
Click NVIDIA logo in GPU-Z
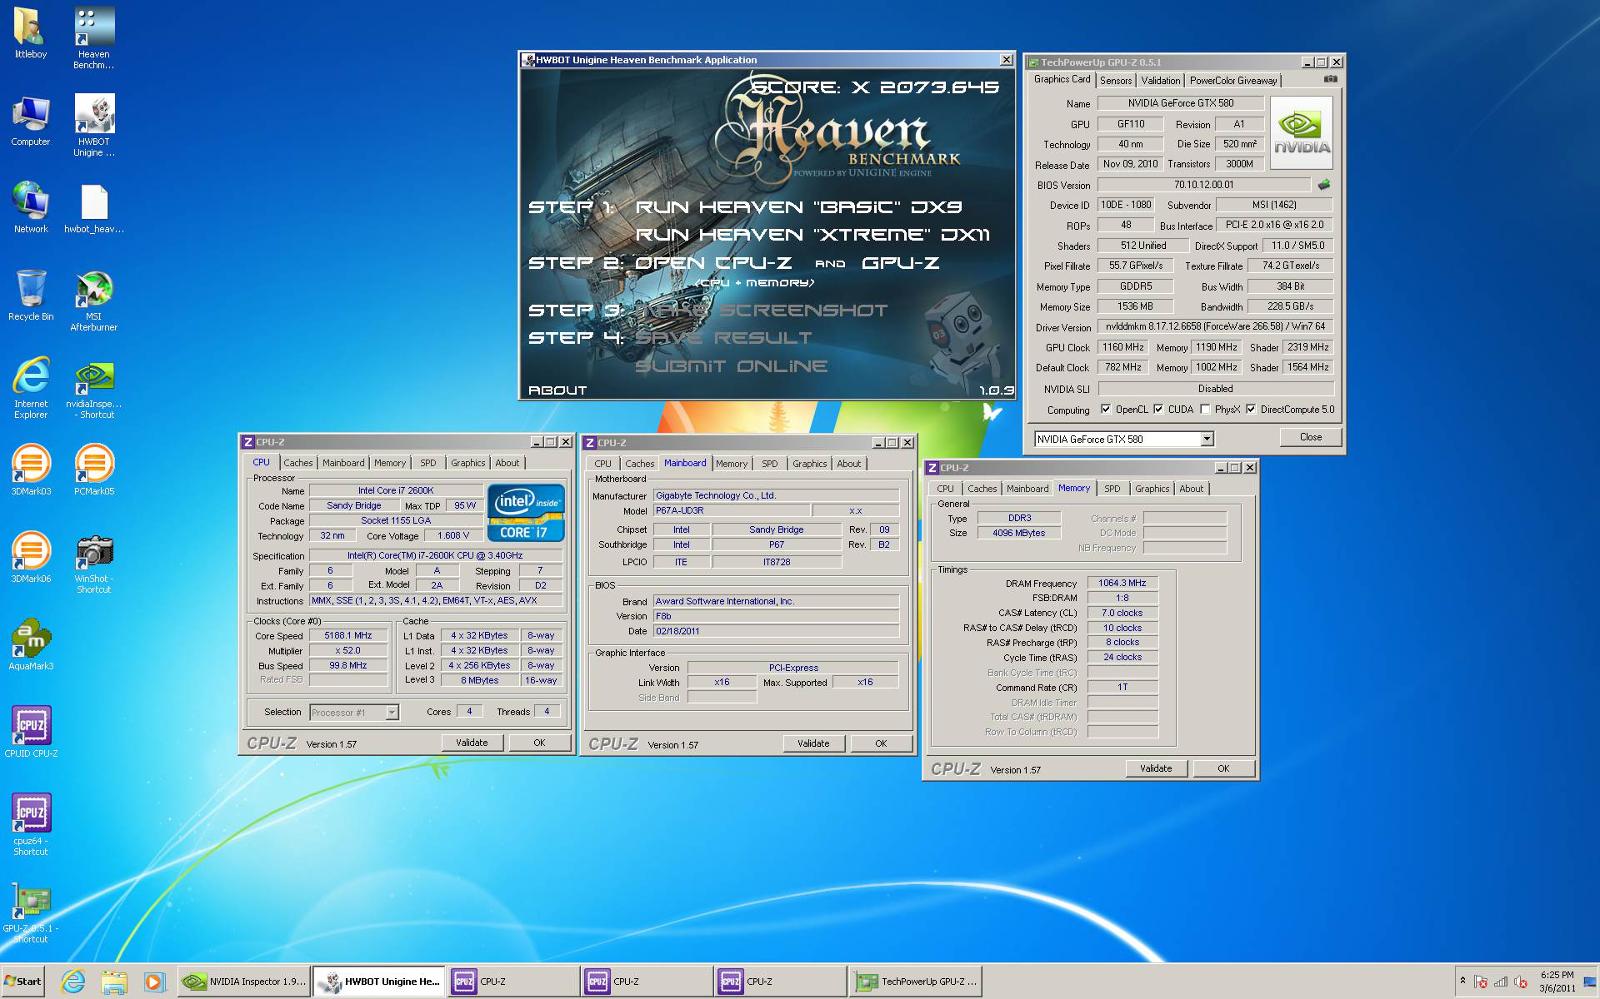click(1301, 132)
